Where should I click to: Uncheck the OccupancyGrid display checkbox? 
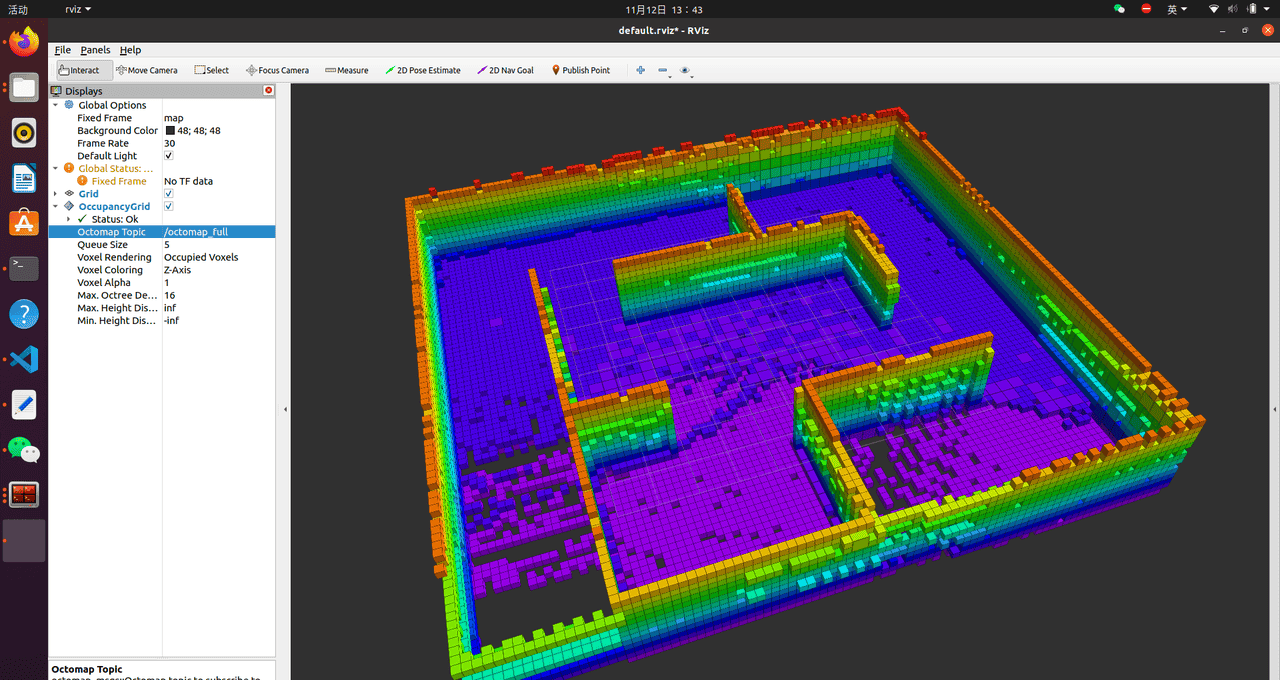coord(169,207)
